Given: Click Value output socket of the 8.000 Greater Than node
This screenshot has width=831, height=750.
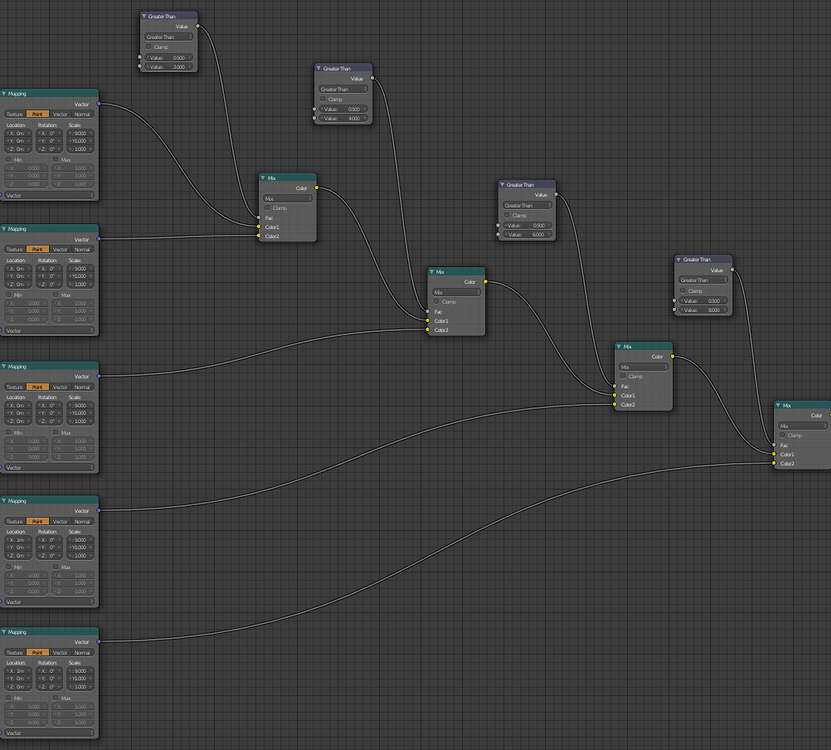Looking at the screenshot, I should (732, 269).
